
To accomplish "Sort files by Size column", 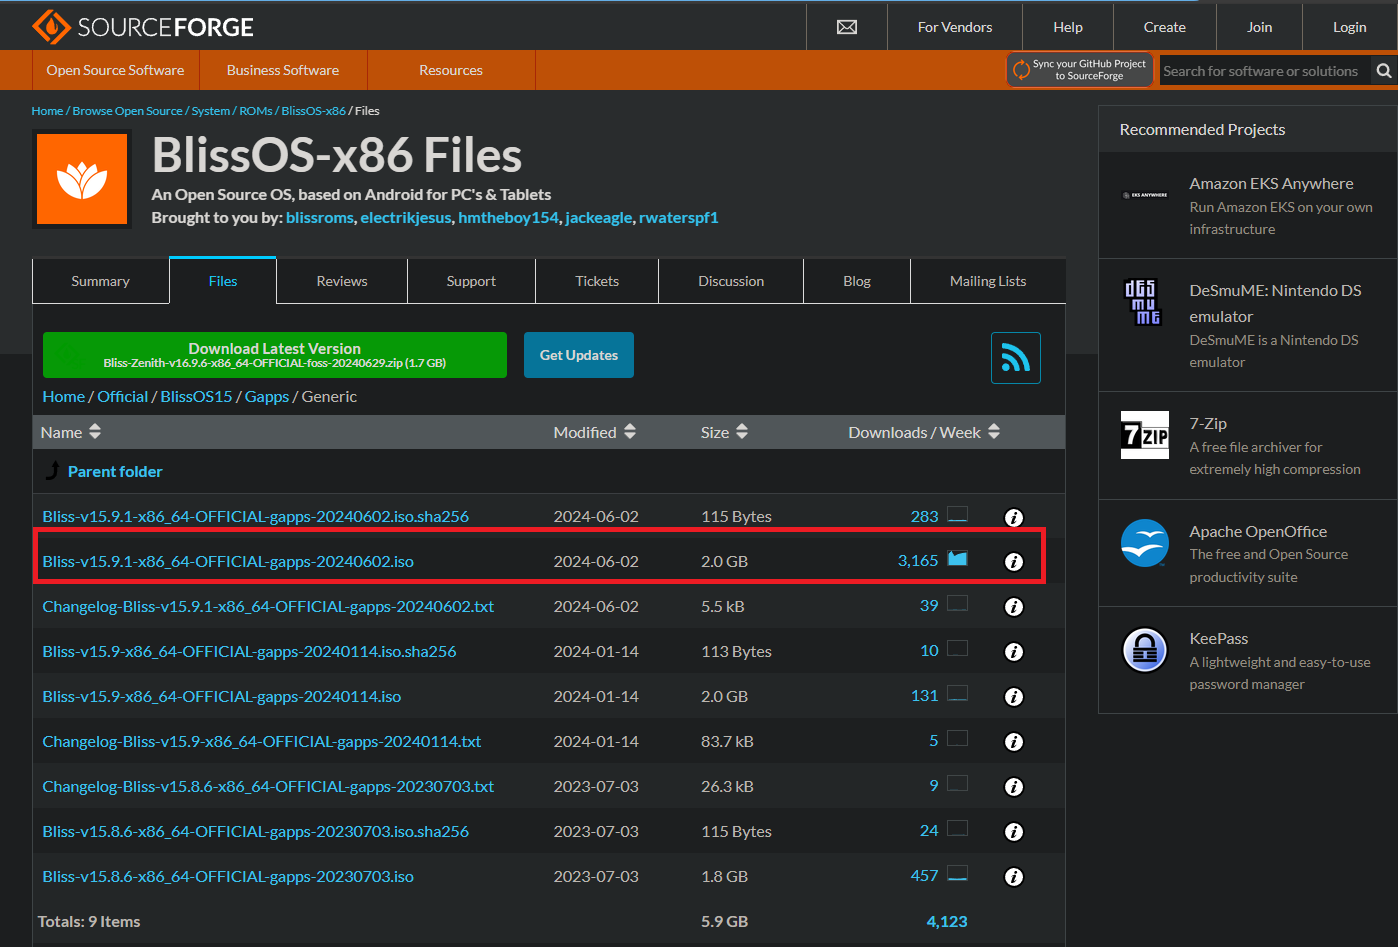I will tap(724, 432).
